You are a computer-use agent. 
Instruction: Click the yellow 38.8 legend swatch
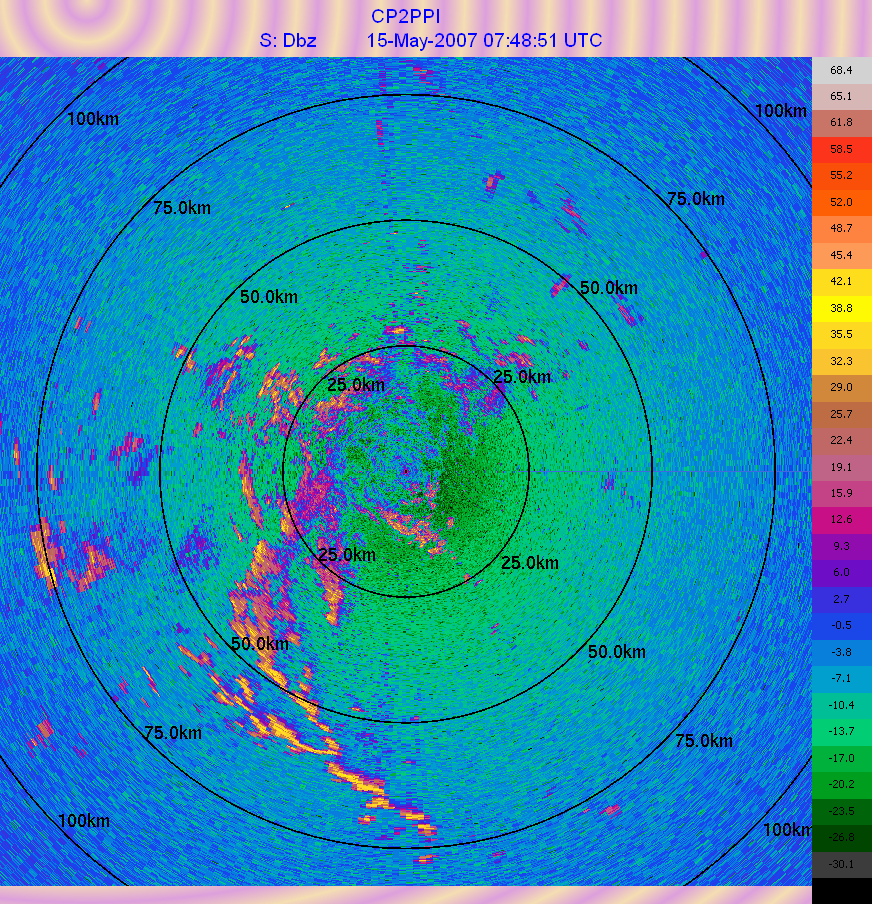(841, 308)
